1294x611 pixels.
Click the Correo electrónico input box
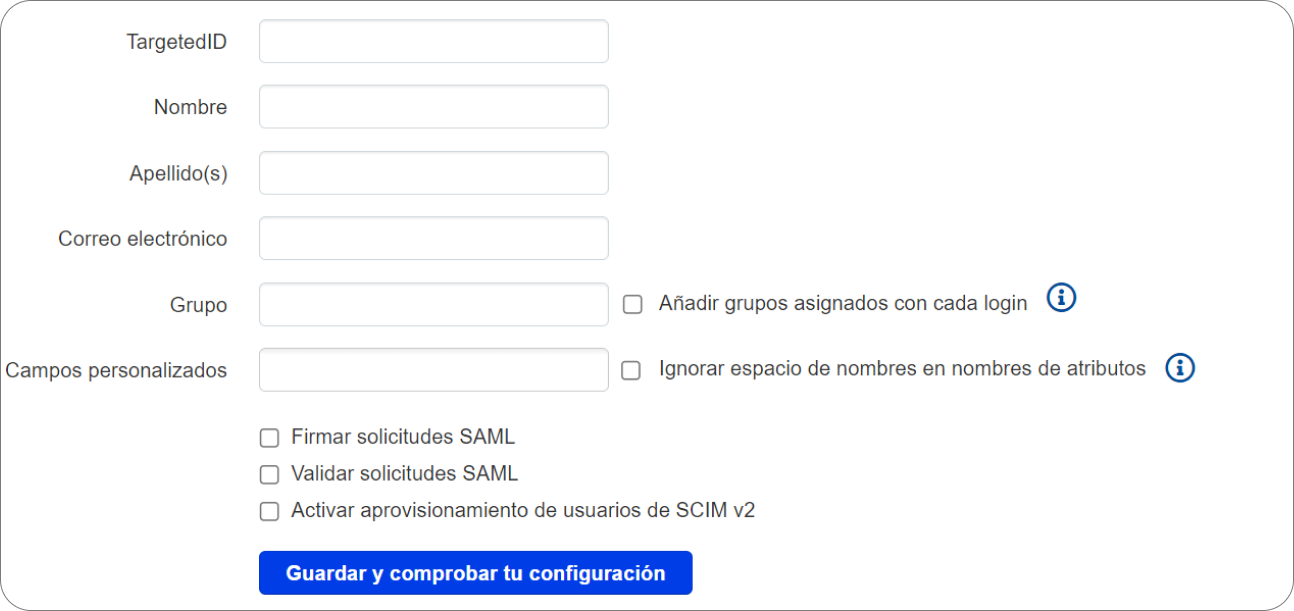click(433, 238)
